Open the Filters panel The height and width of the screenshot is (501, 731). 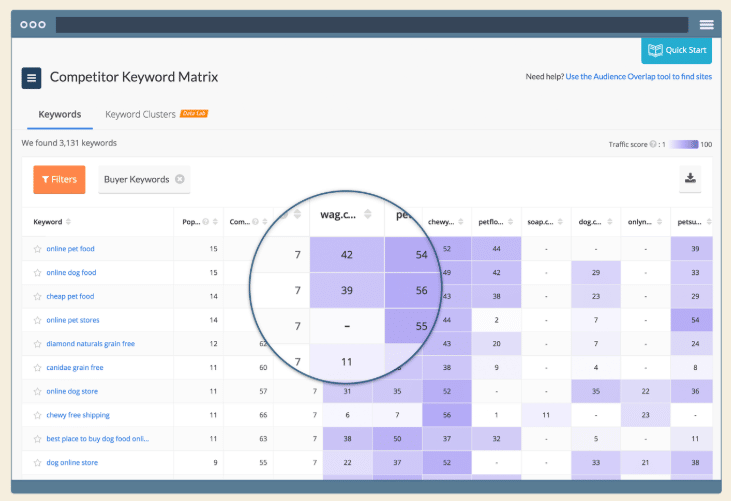[x=59, y=179]
